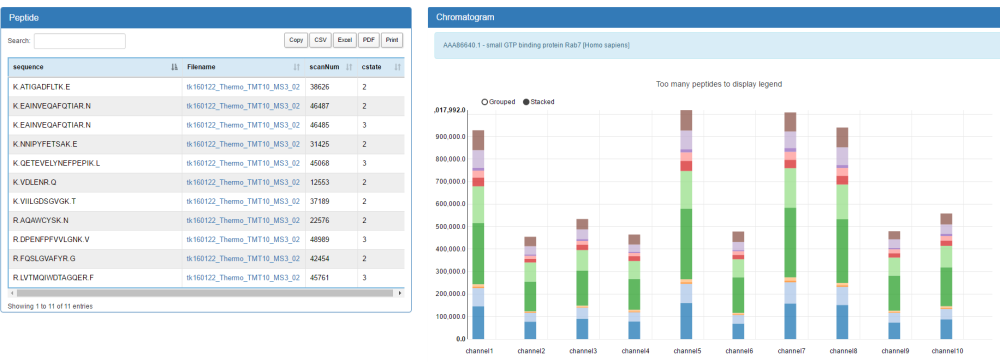Click scanNum value 22576
This screenshot has height=362, width=1000.
[x=320, y=221]
